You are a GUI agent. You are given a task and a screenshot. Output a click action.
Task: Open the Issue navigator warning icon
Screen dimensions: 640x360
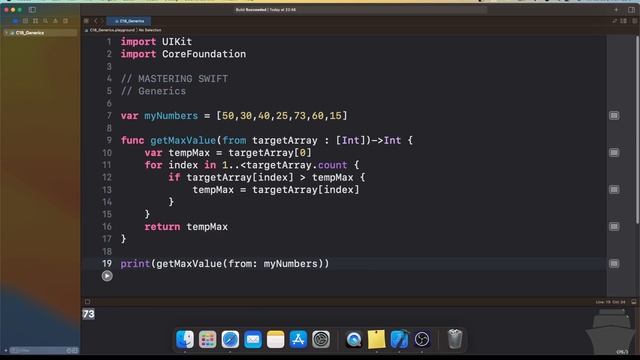tap(56, 20)
